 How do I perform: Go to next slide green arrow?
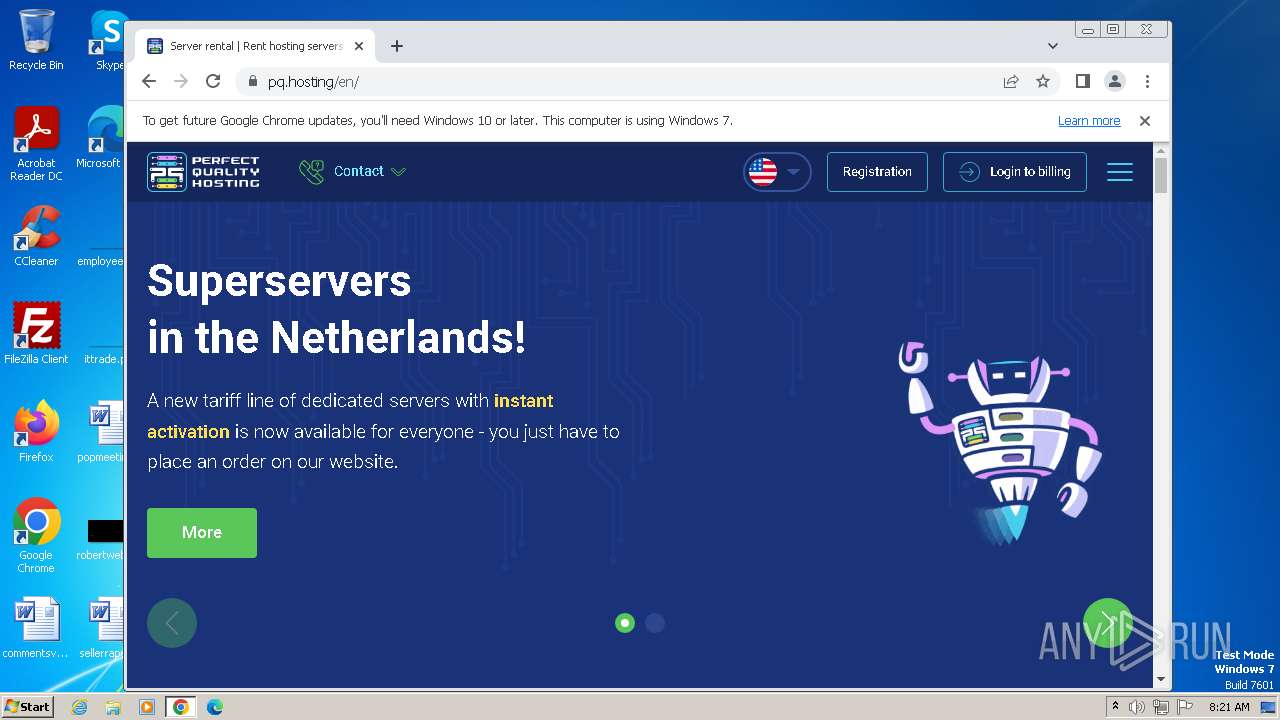[x=1108, y=623]
